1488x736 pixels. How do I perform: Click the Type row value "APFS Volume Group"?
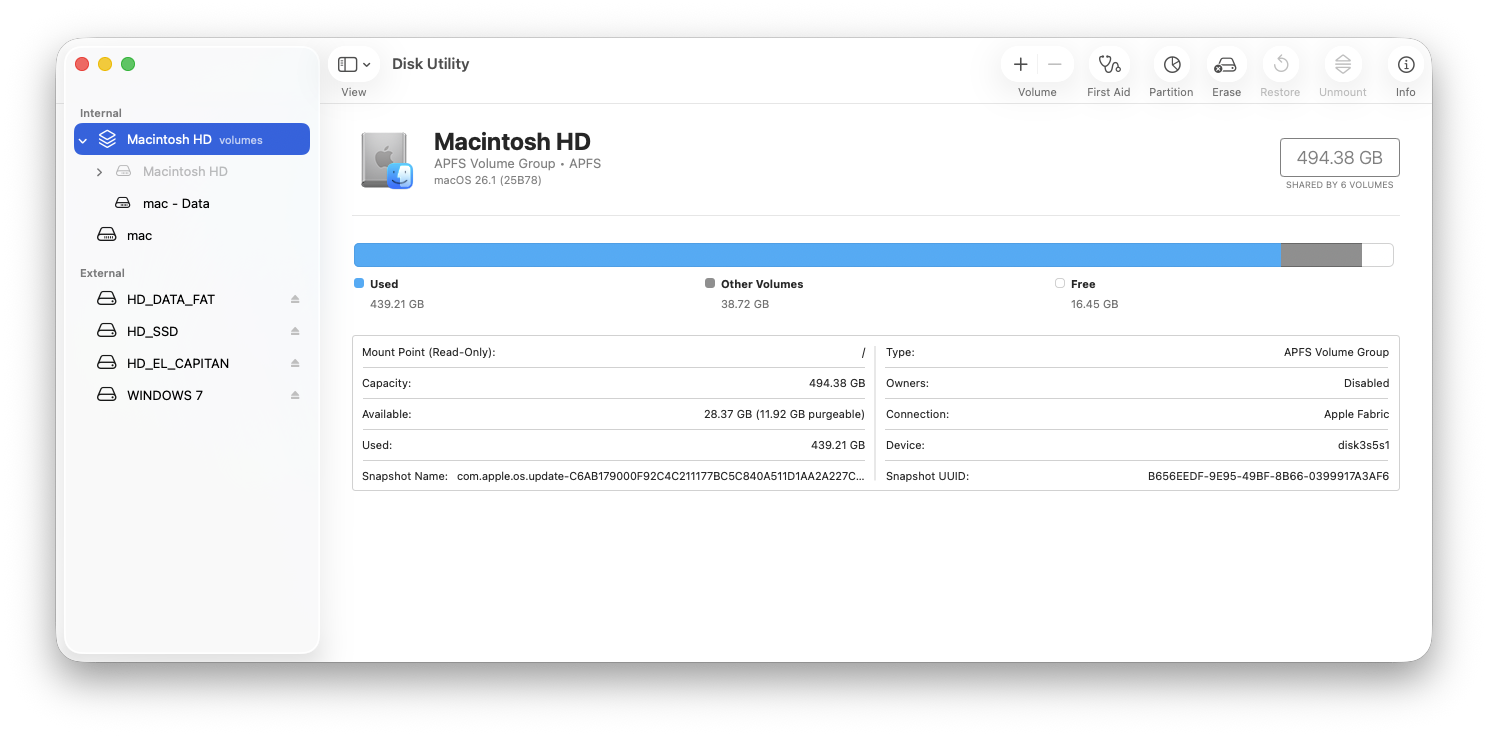(x=1336, y=352)
